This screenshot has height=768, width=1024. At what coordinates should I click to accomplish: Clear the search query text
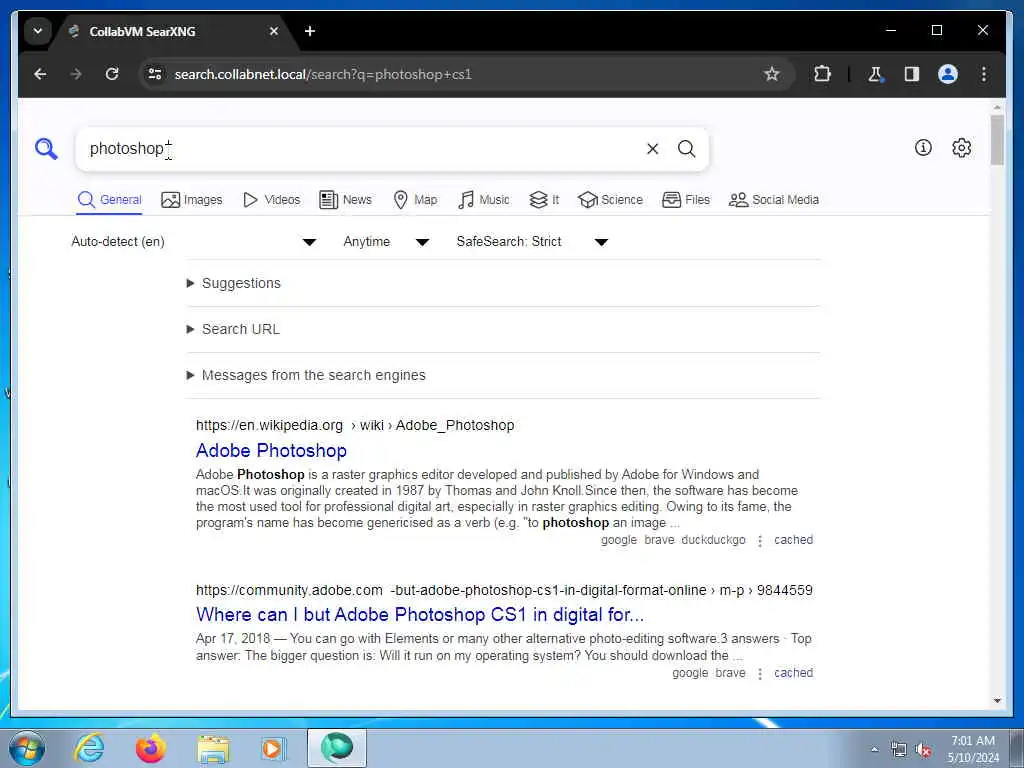coord(652,149)
